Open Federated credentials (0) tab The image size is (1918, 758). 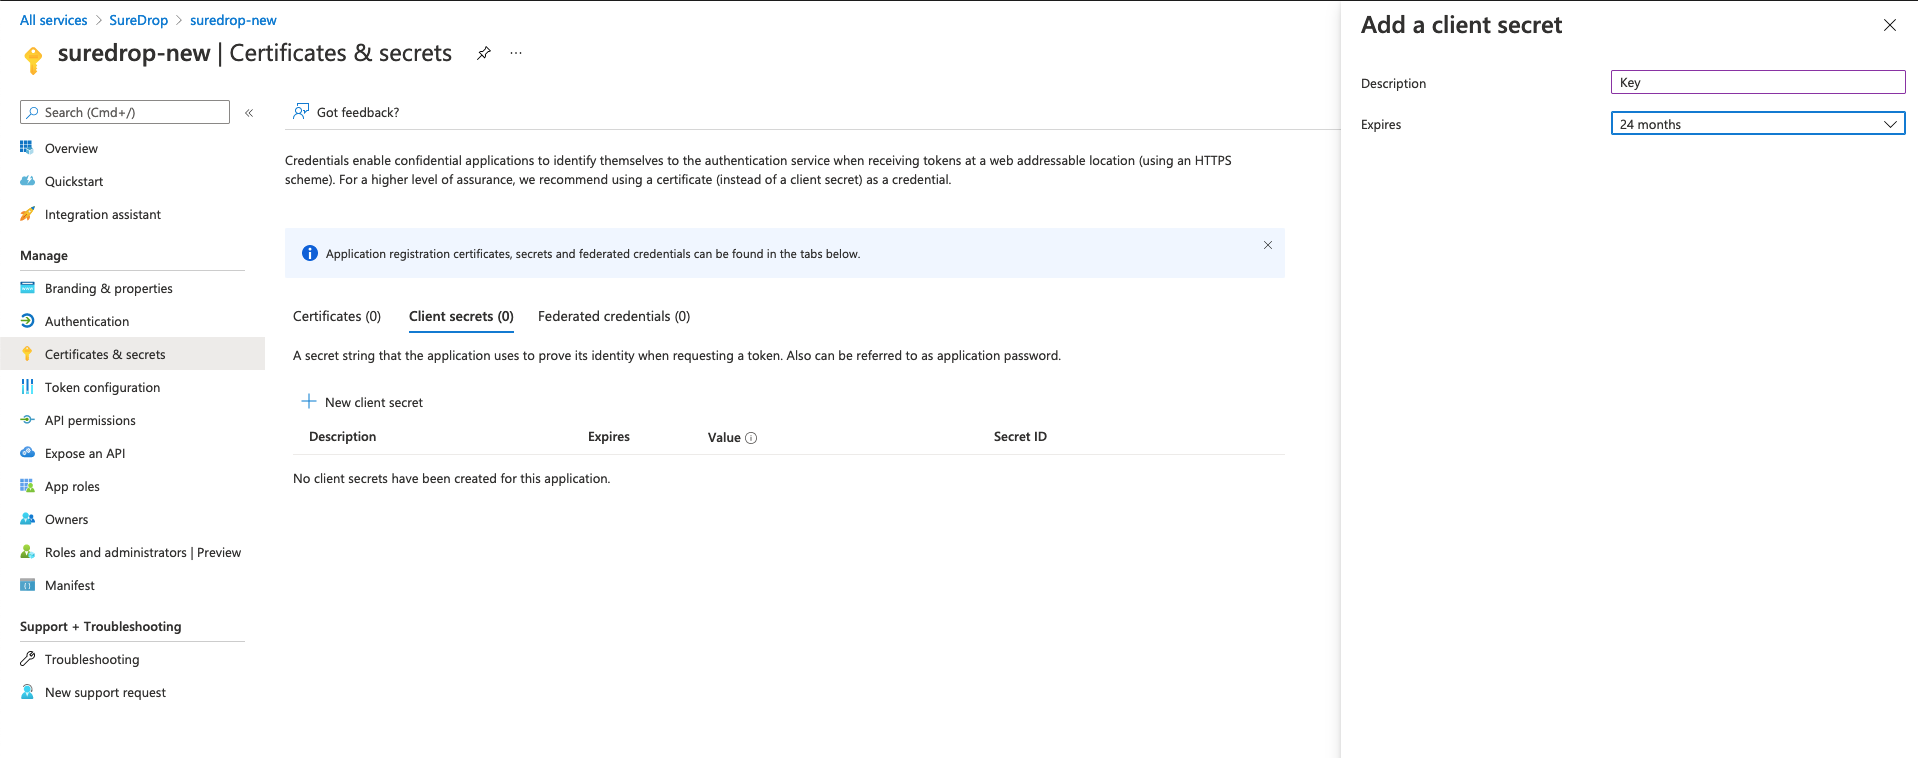[614, 316]
